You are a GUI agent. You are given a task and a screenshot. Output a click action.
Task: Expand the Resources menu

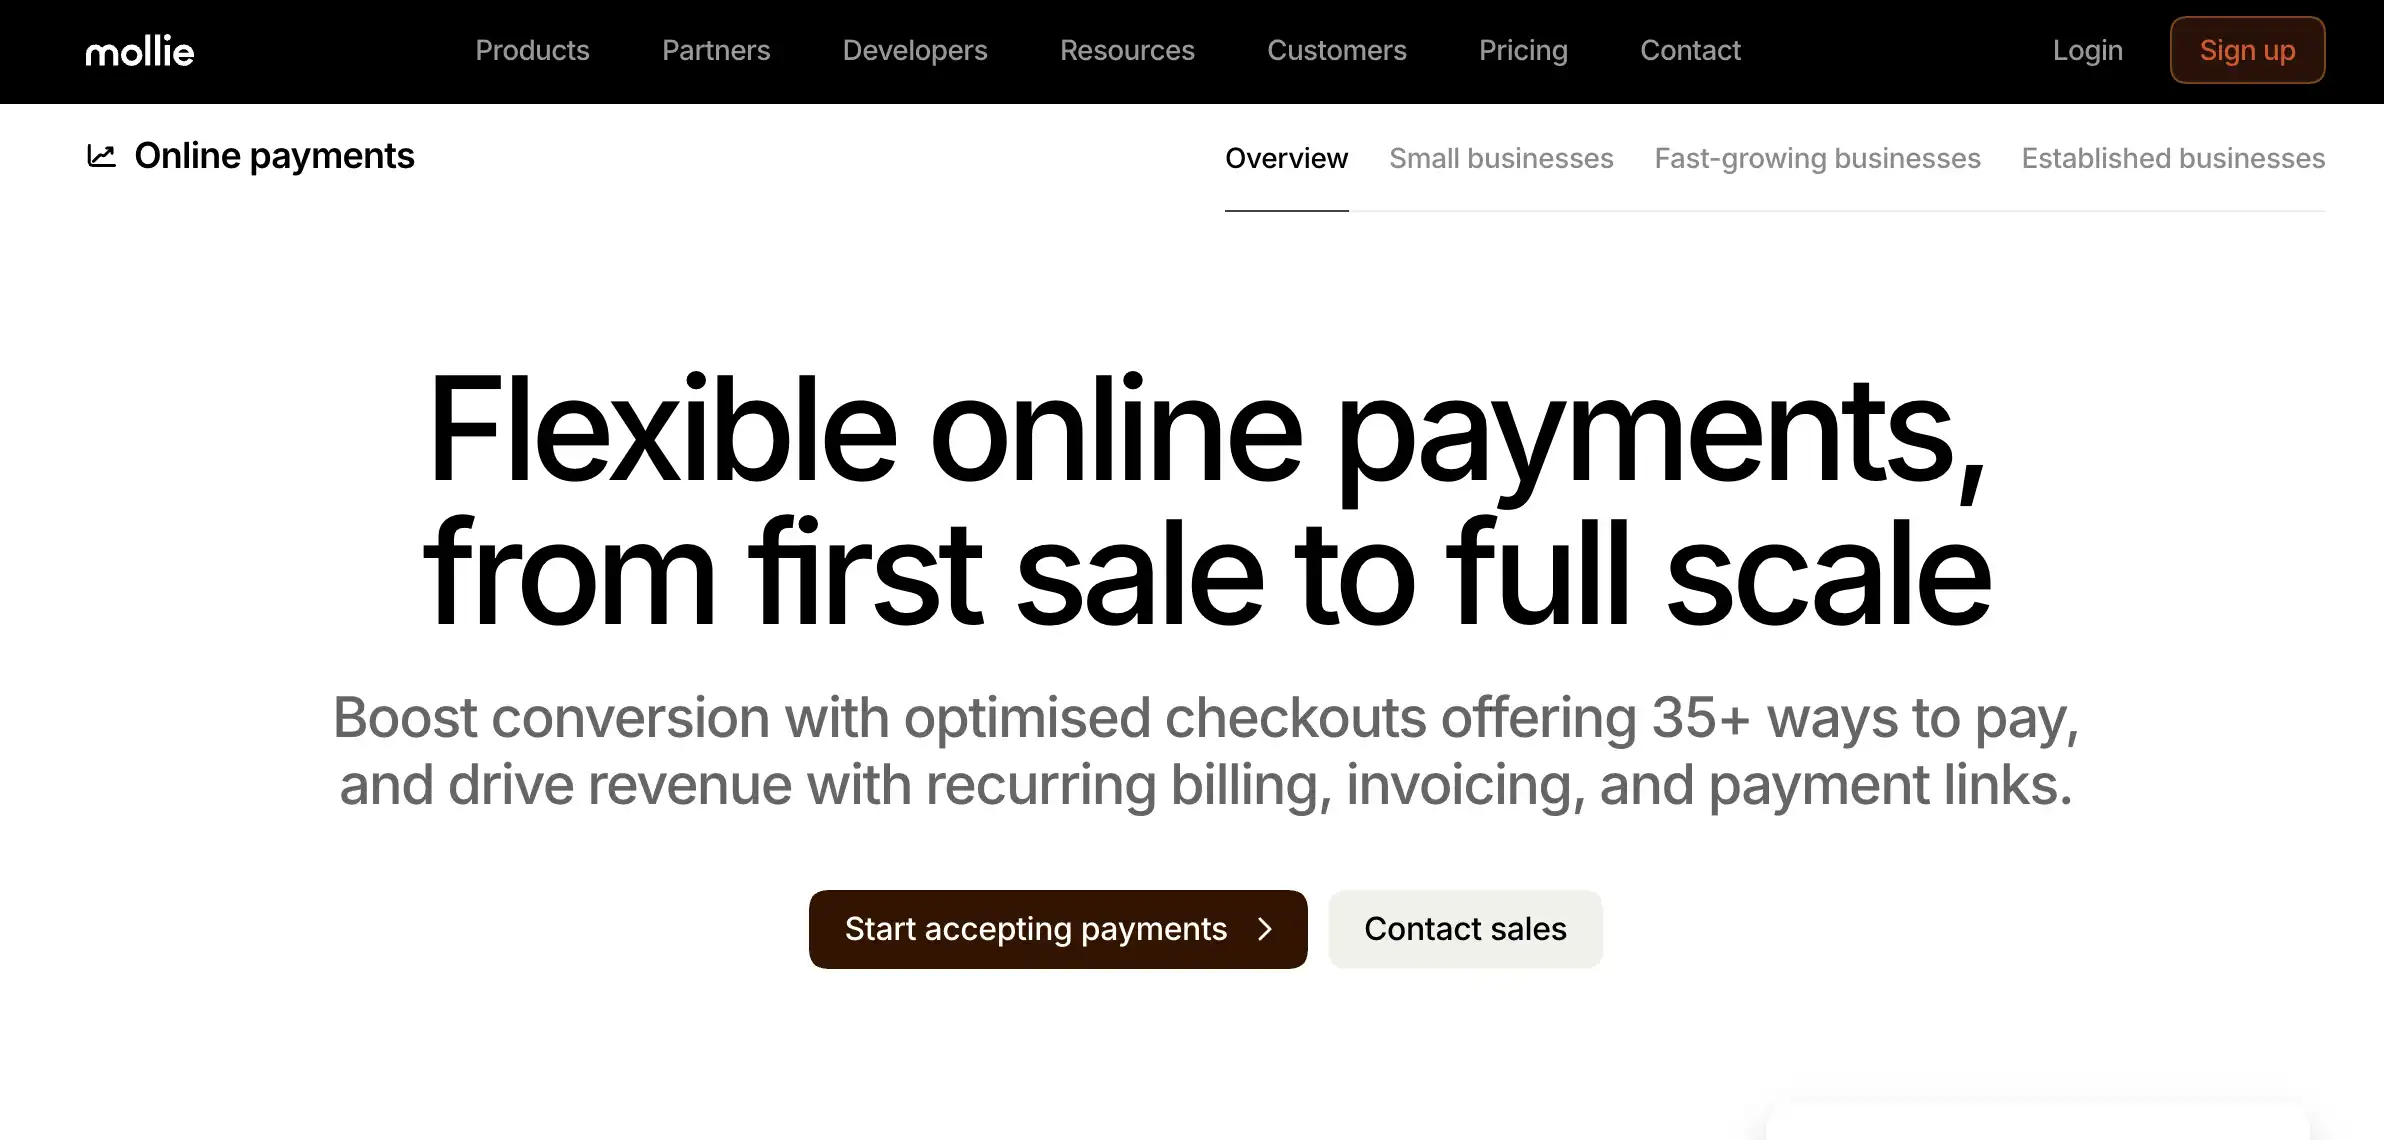click(x=1127, y=50)
